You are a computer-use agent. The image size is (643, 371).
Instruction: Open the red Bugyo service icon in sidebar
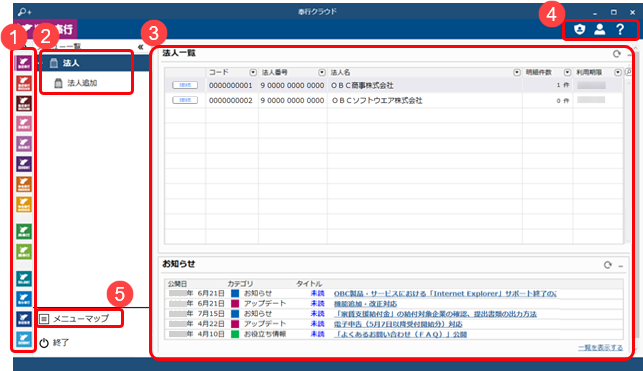point(24,83)
